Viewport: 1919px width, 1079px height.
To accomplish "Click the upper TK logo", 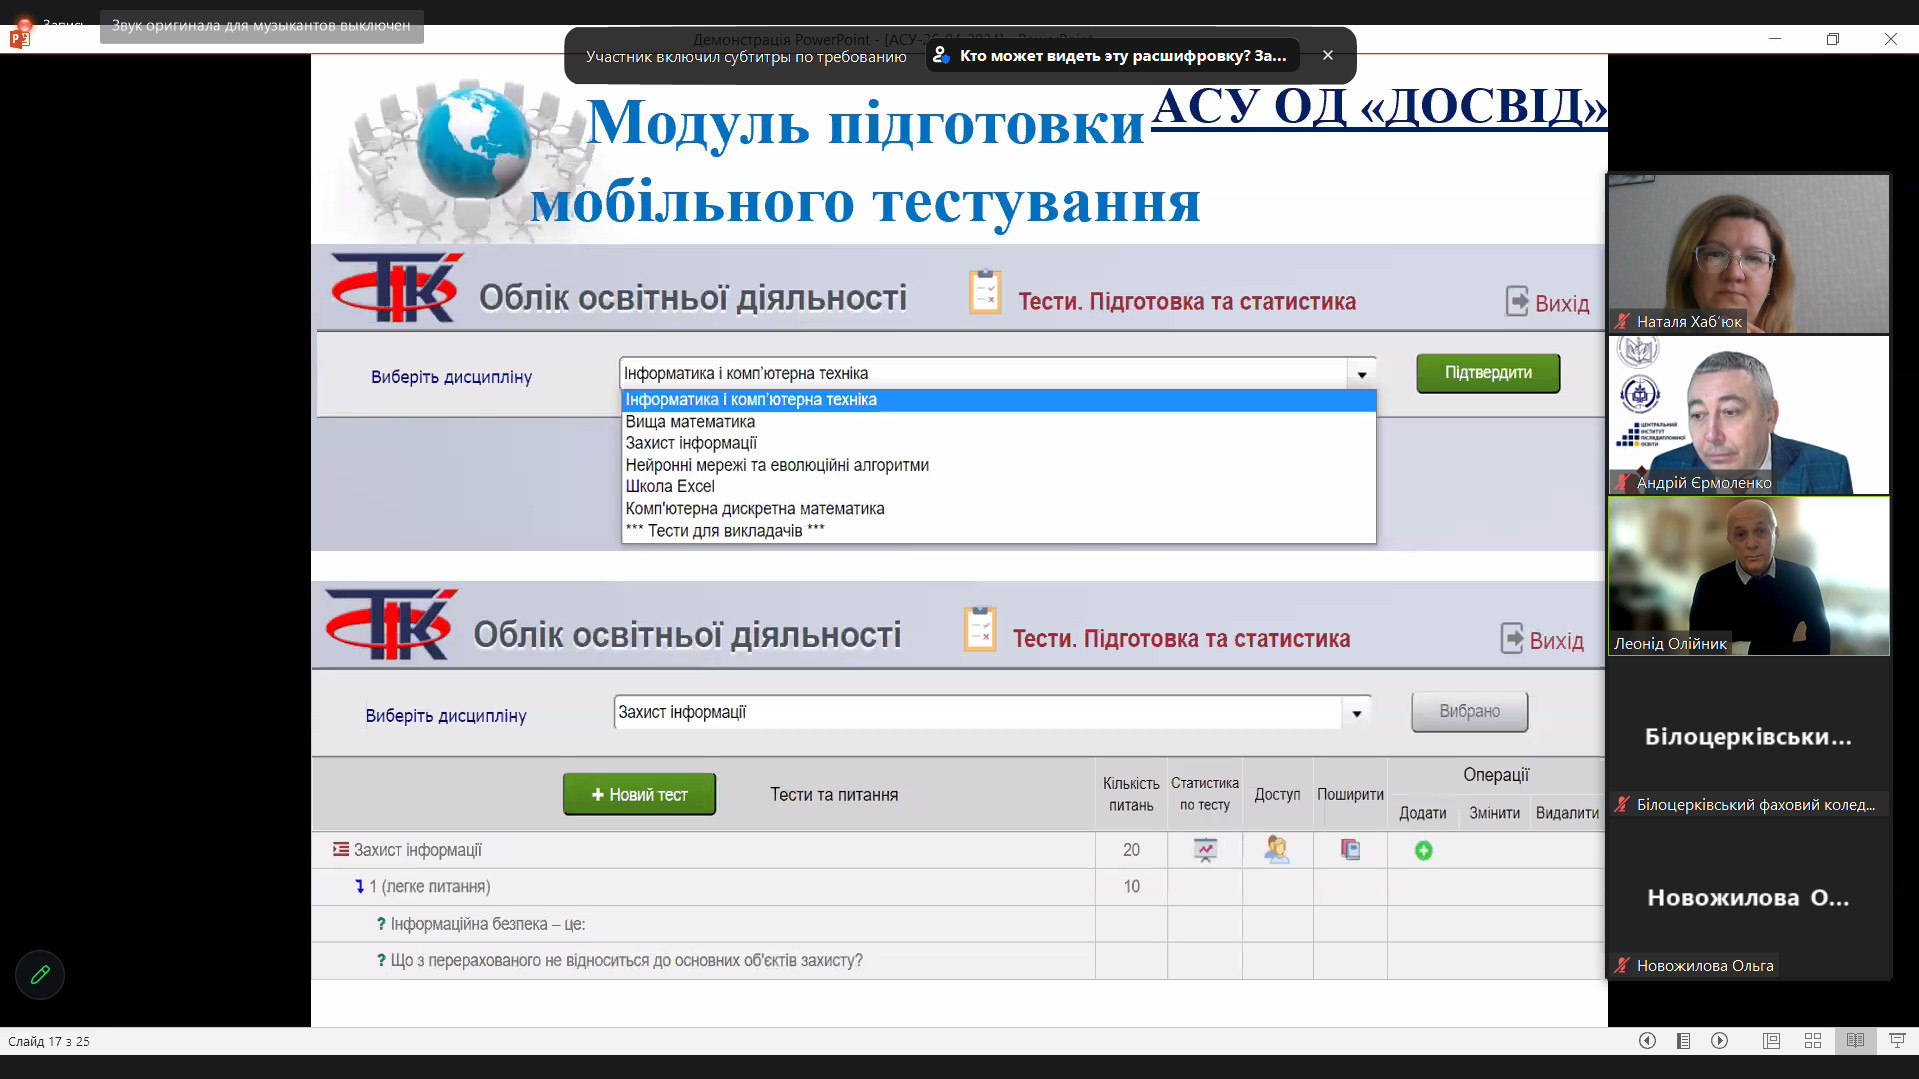I will (x=395, y=287).
